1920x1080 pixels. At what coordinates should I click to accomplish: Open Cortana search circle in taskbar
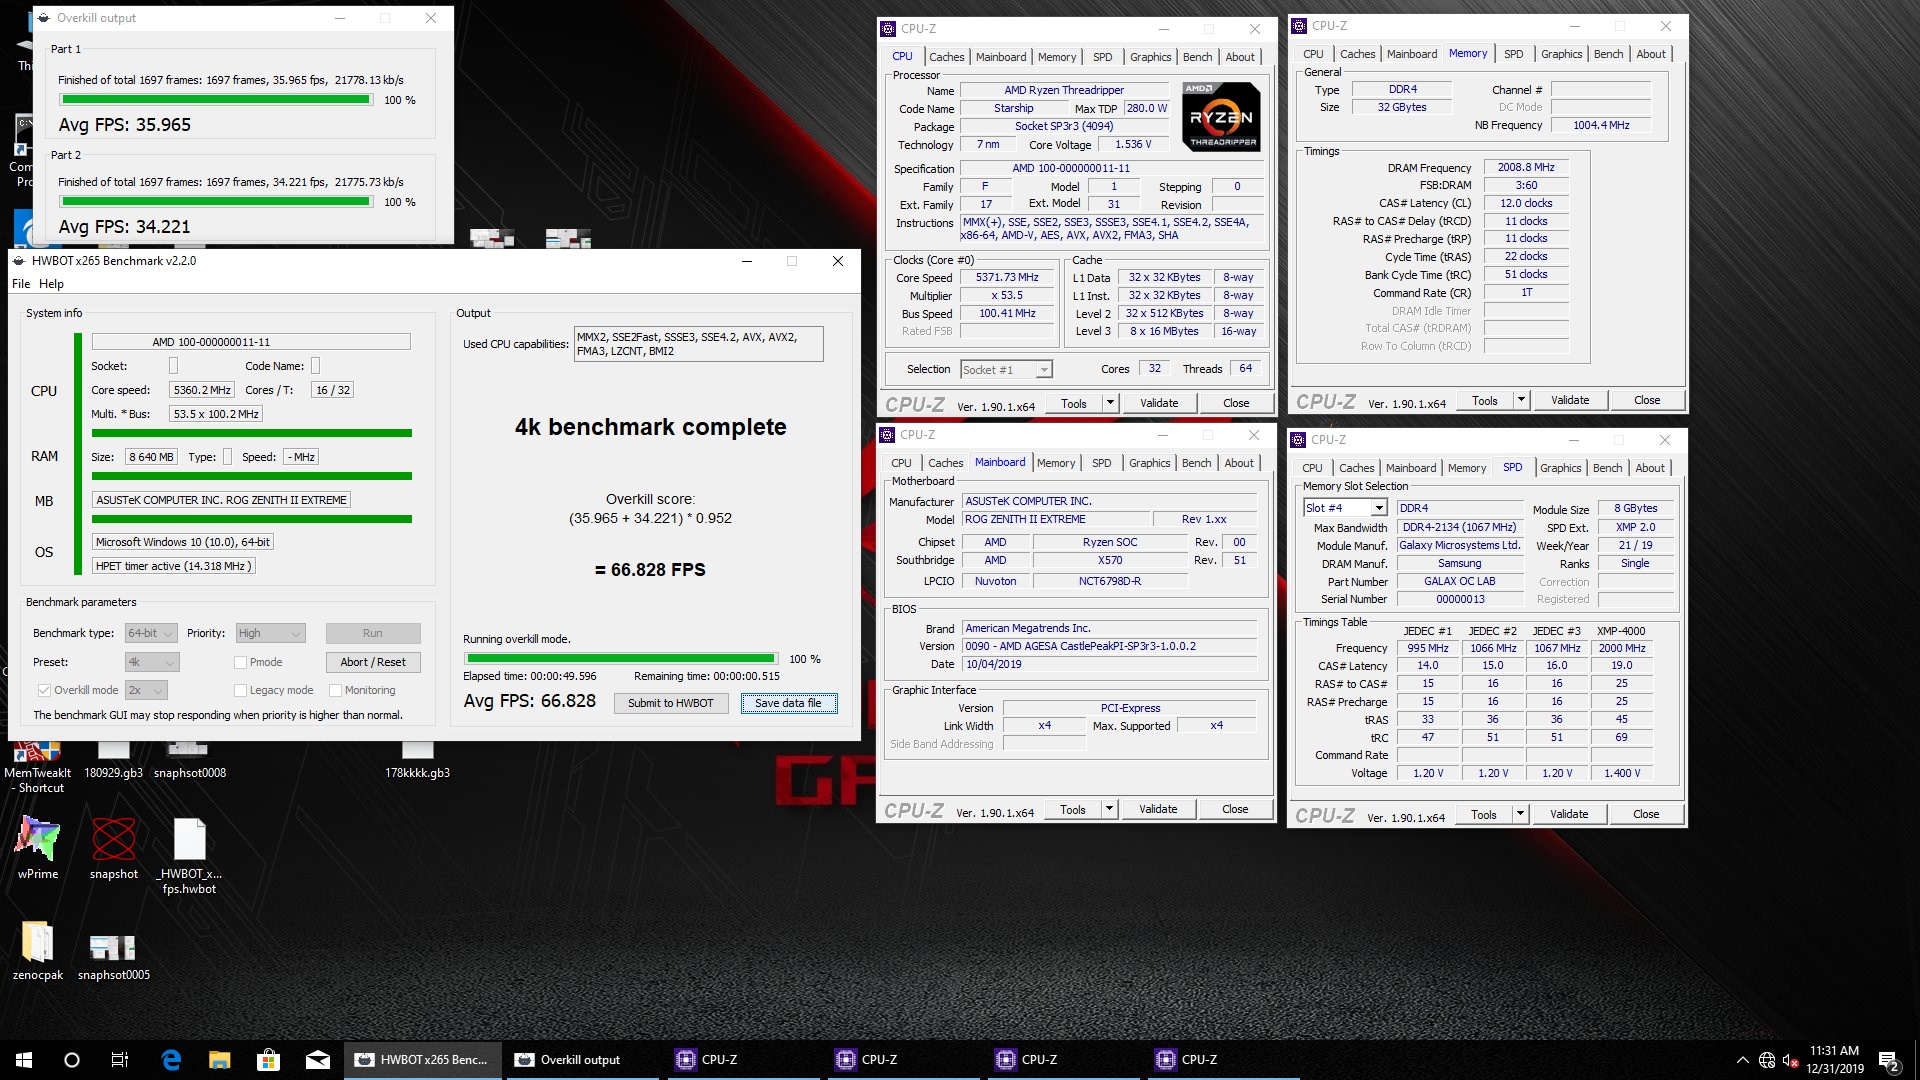pyautogui.click(x=71, y=1060)
